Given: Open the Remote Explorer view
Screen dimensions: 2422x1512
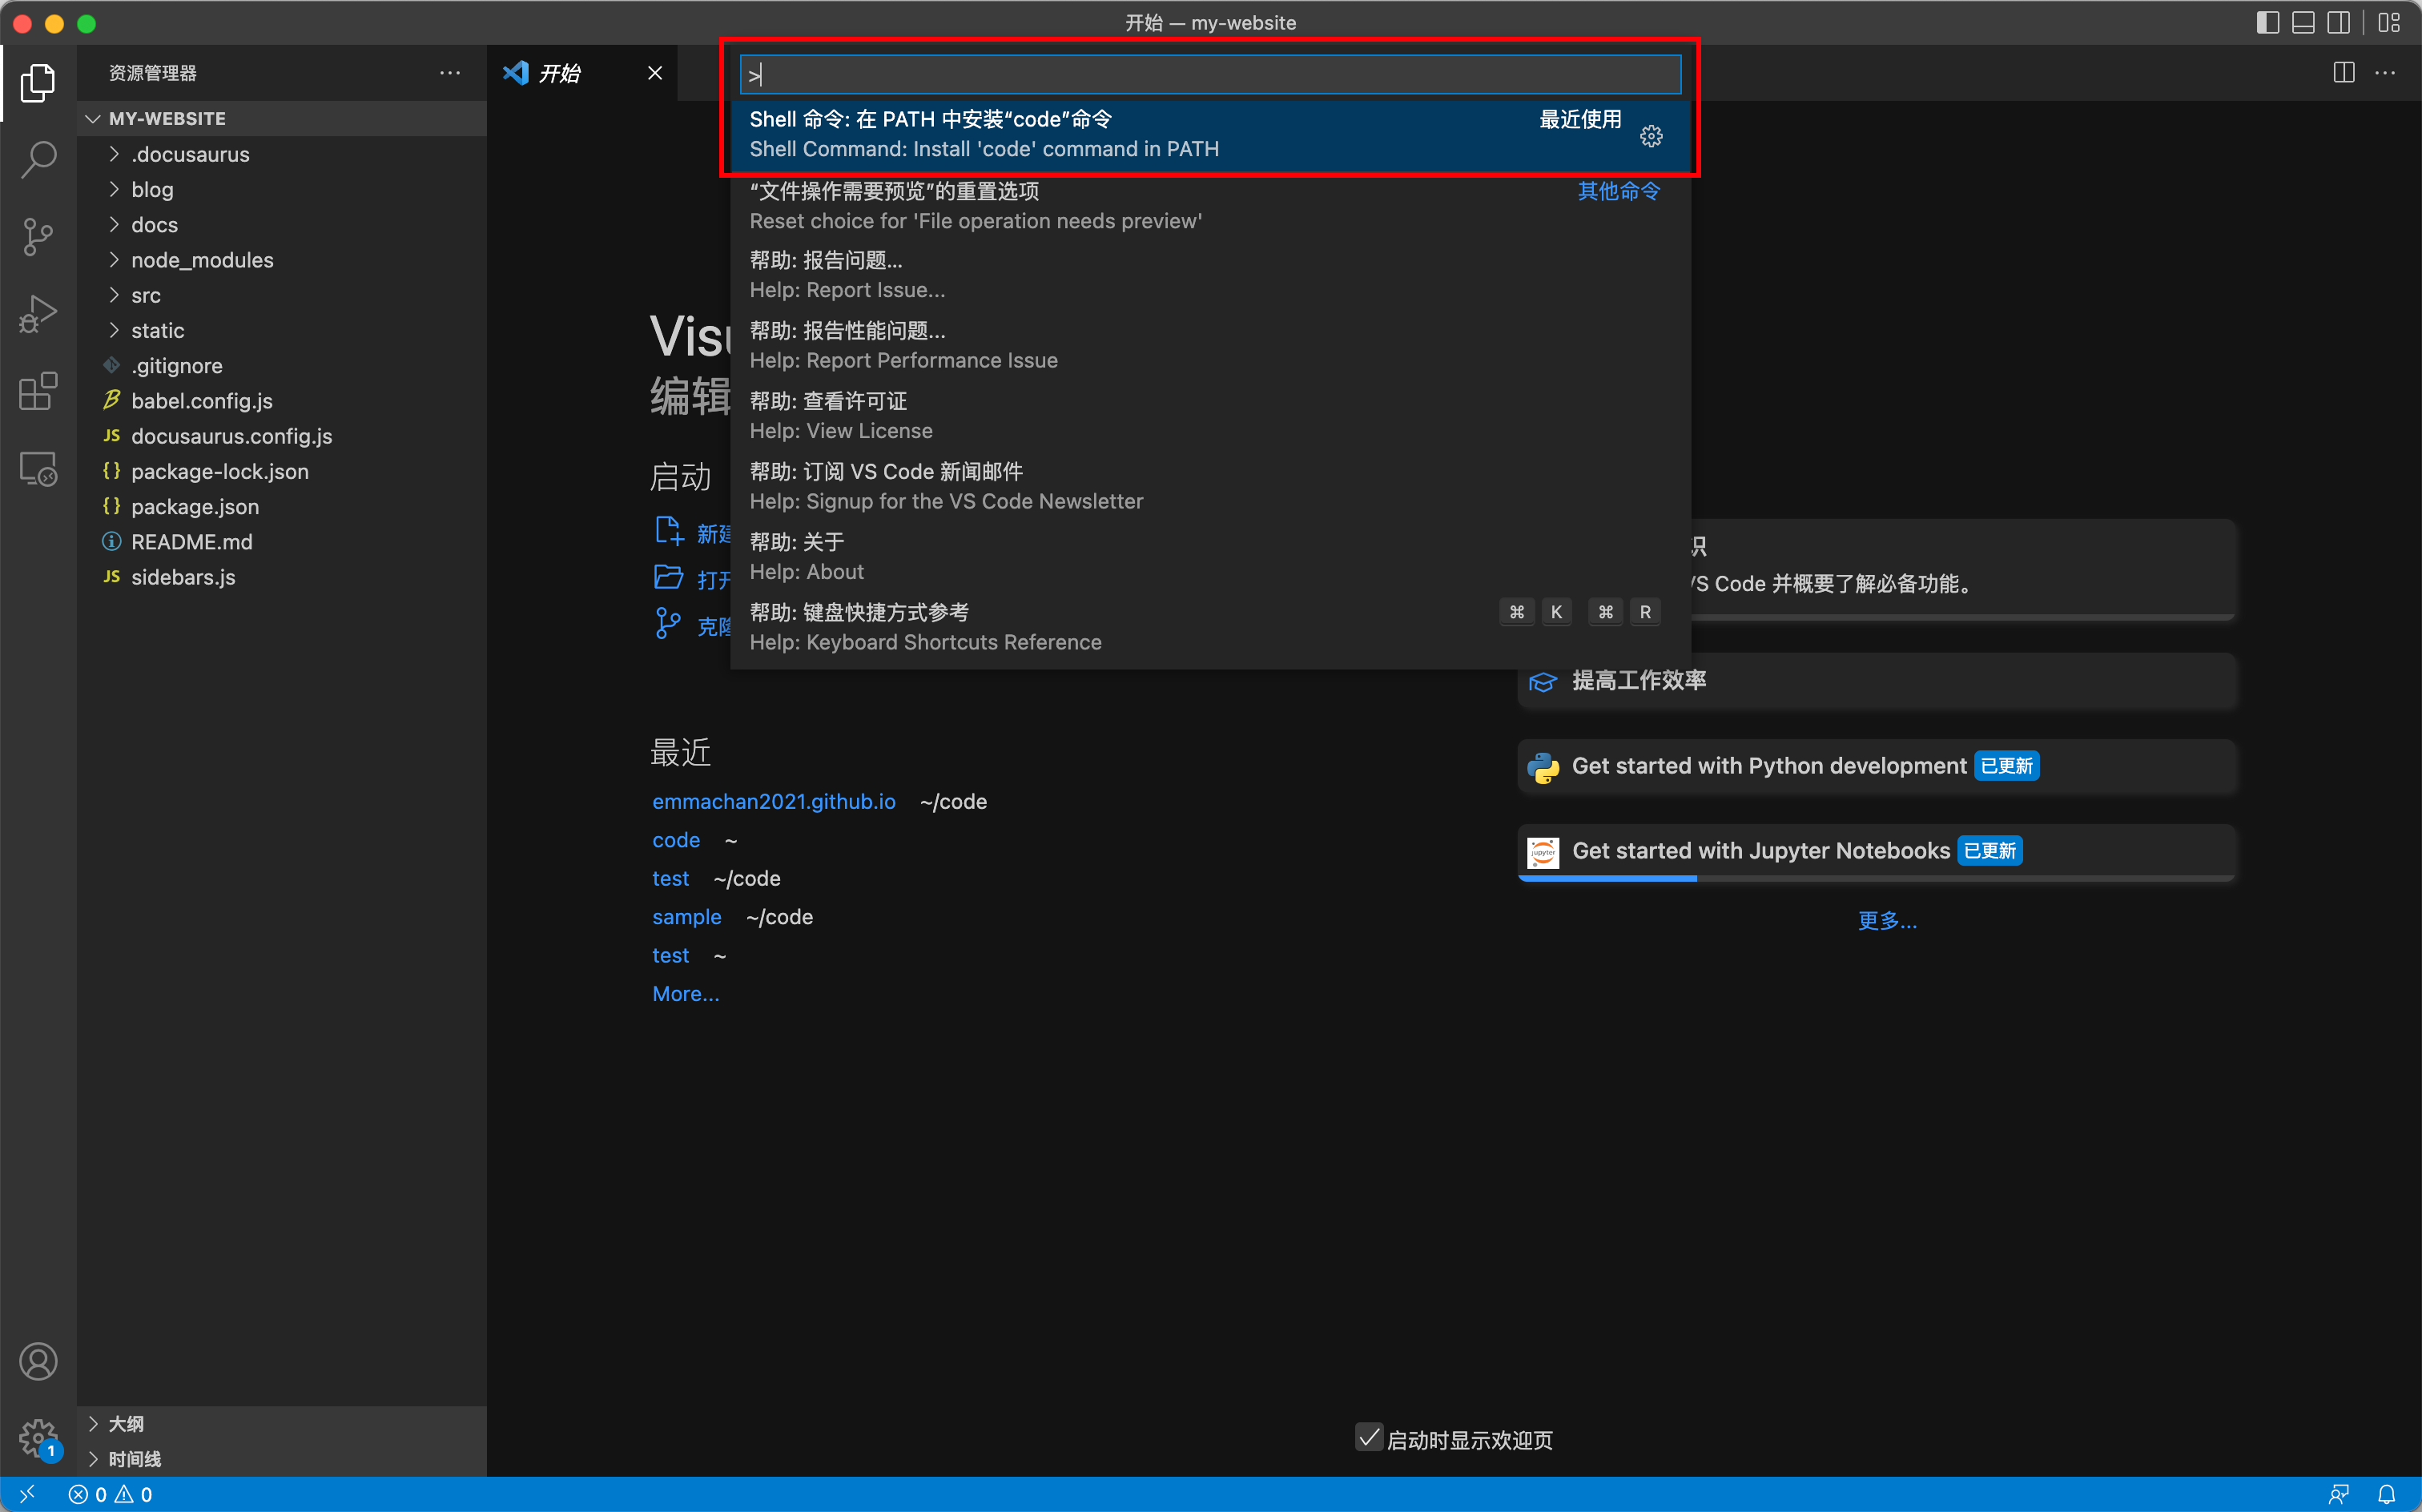Looking at the screenshot, I should tap(38, 468).
